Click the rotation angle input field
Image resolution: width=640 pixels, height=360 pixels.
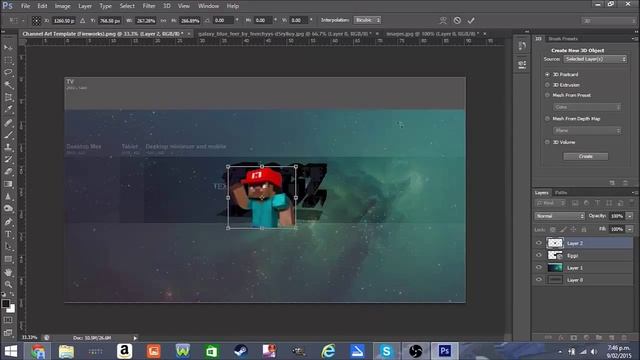coord(224,20)
